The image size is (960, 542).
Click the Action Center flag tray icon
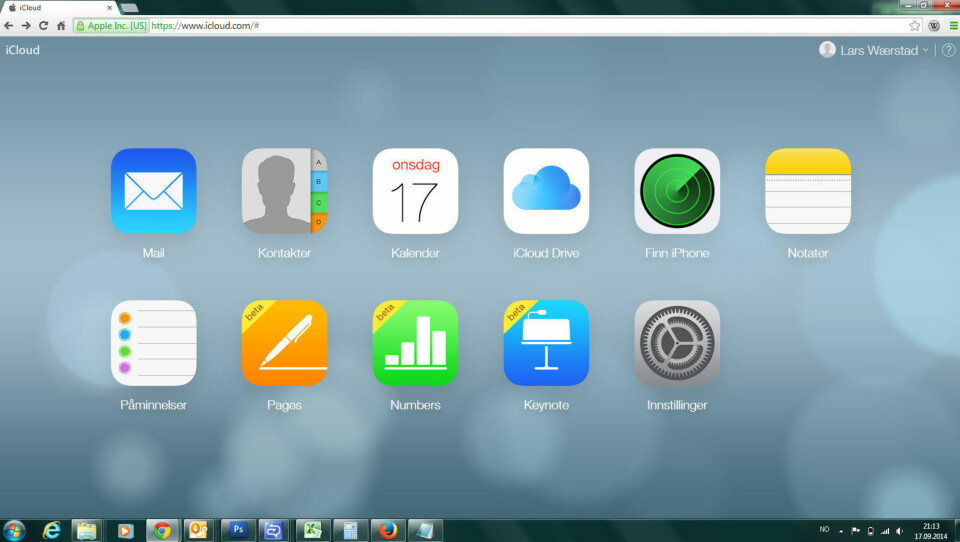[x=855, y=531]
